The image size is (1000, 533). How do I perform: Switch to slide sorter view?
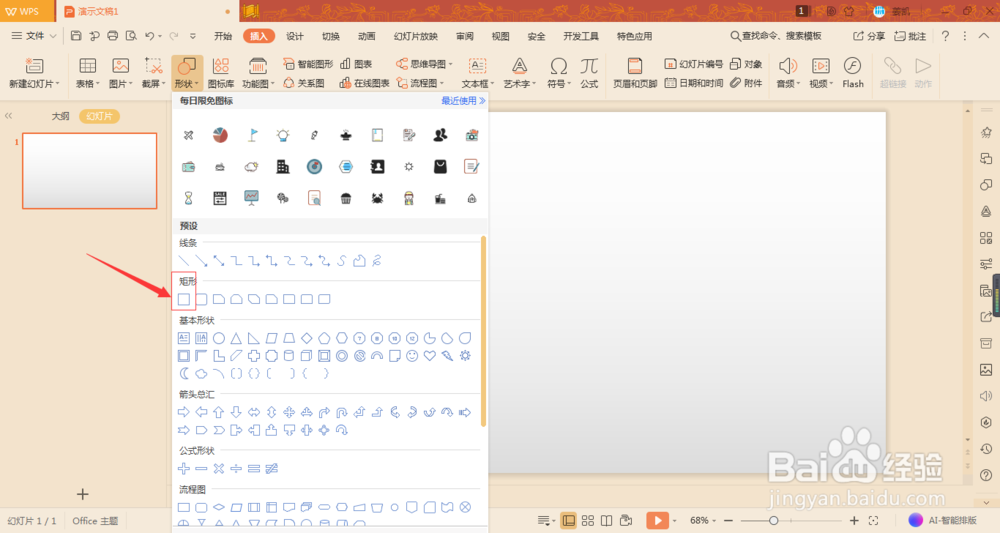click(x=588, y=521)
